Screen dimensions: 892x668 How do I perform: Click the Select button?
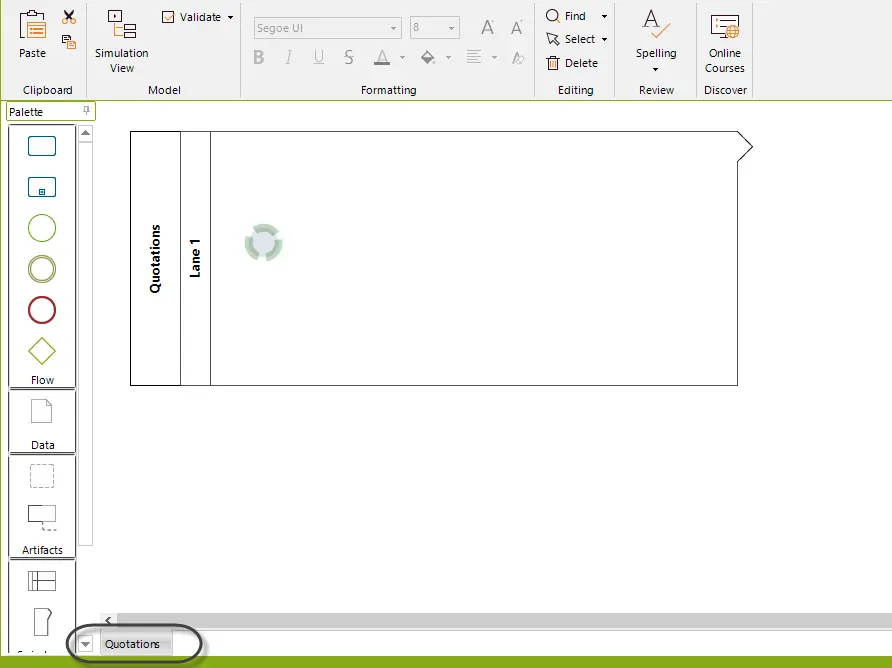[571, 39]
